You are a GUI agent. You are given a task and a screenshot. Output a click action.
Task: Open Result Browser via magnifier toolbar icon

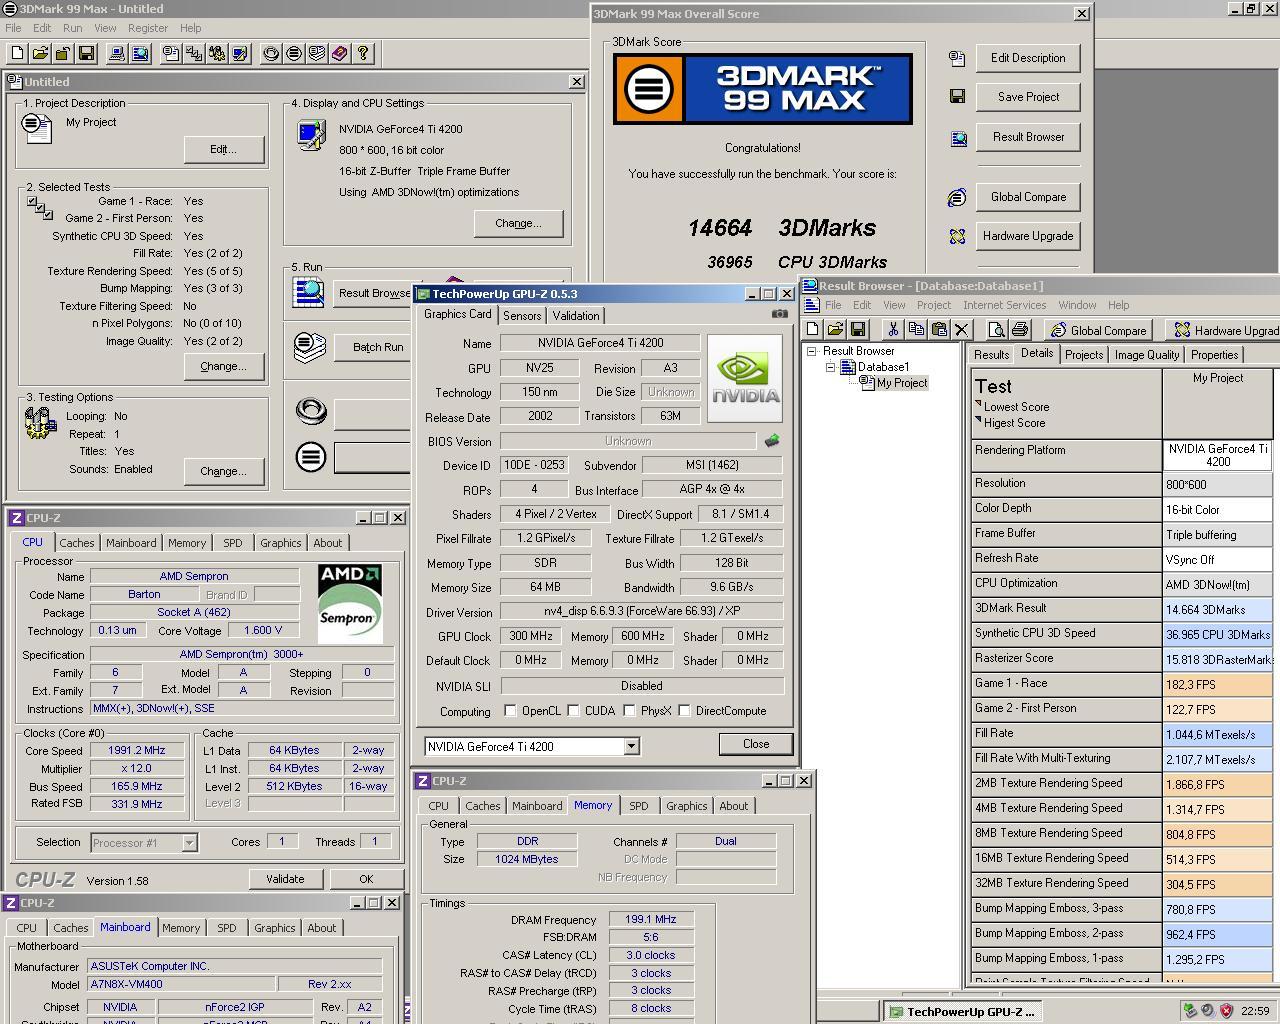tap(140, 53)
